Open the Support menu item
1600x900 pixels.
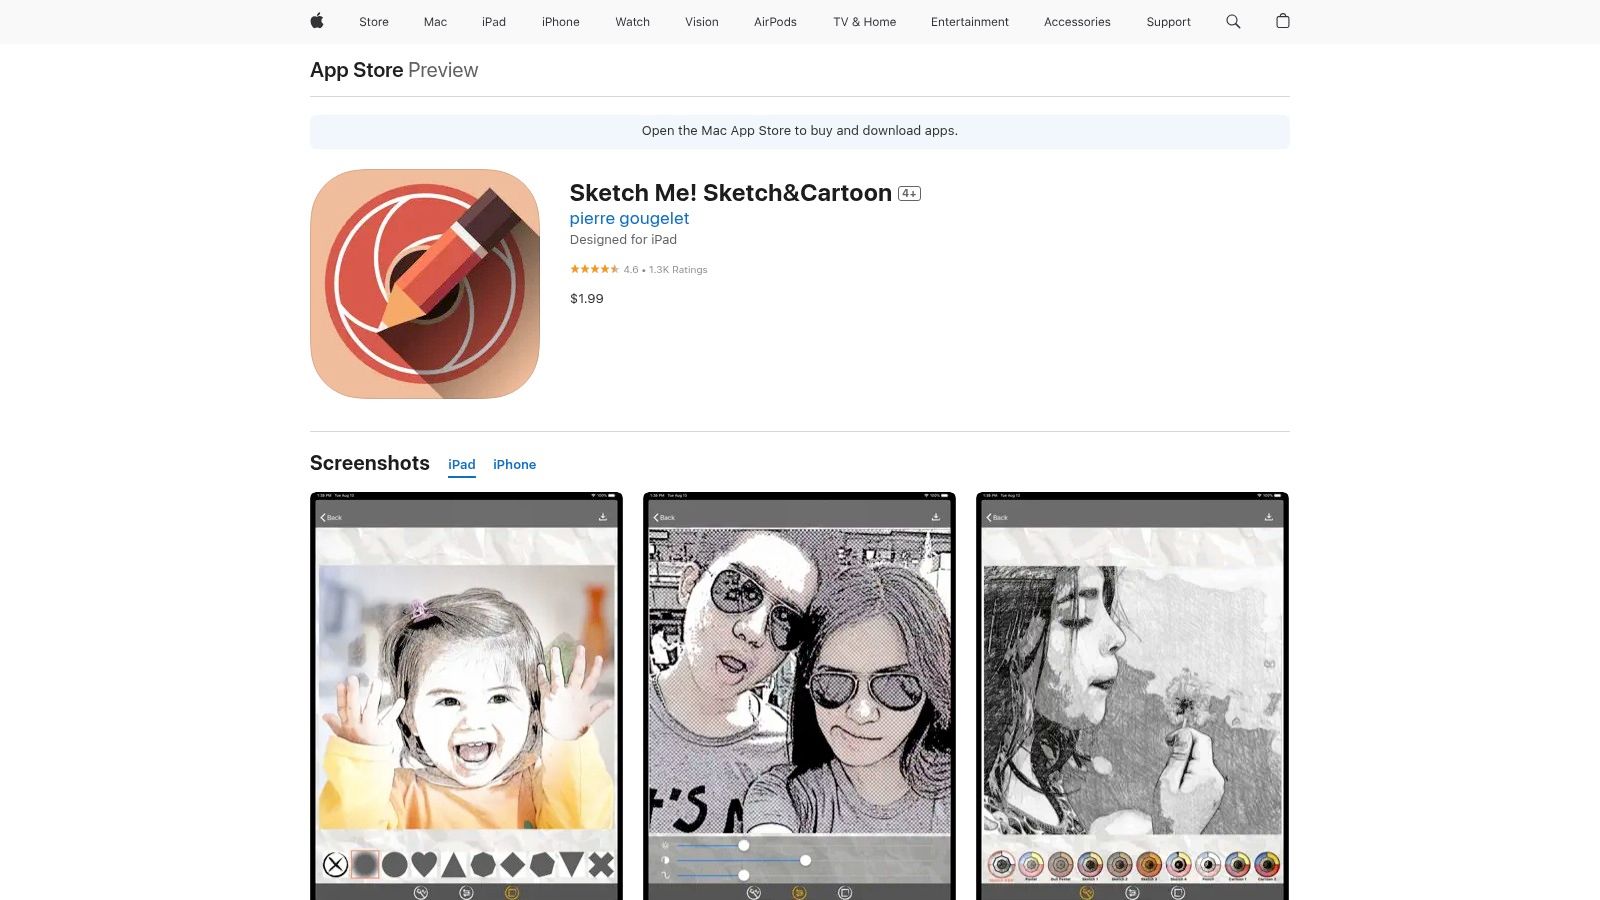pyautogui.click(x=1168, y=22)
